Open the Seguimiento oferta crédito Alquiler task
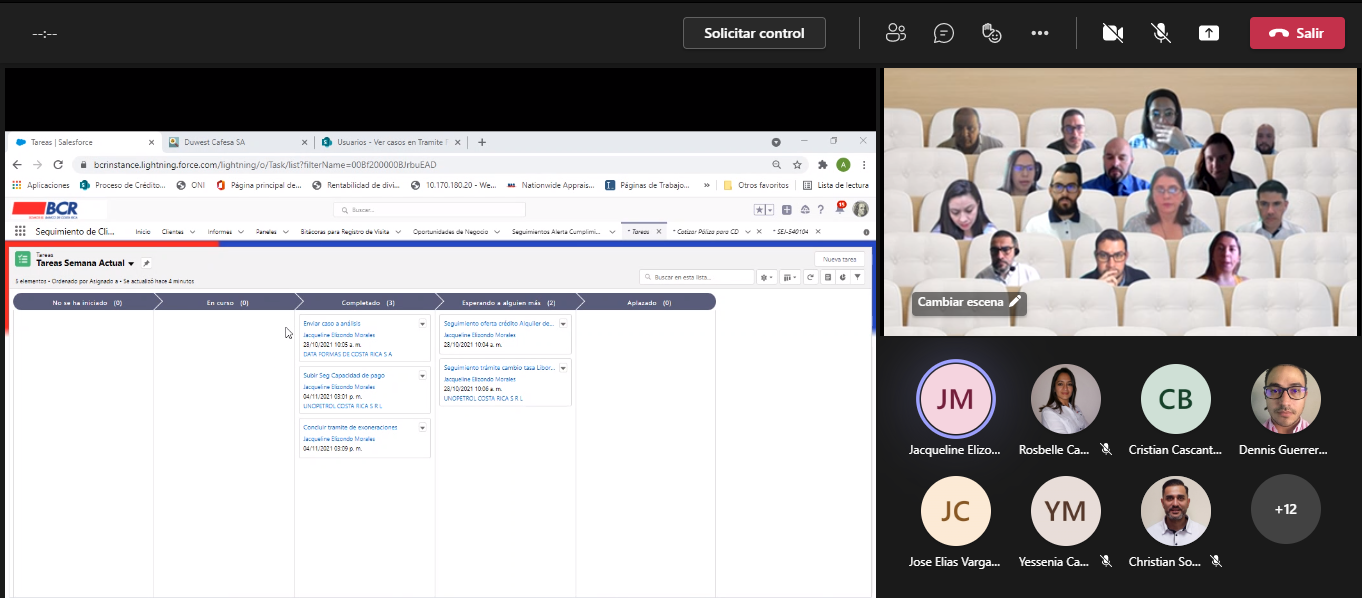The width and height of the screenshot is (1362, 598). point(498,323)
